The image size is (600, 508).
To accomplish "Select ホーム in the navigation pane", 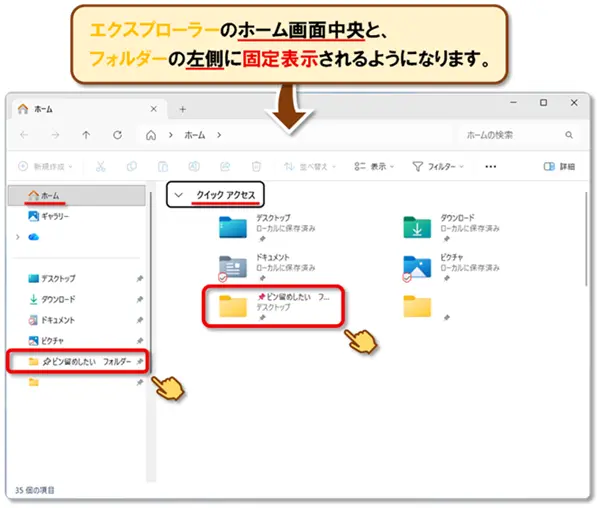I will (77, 195).
